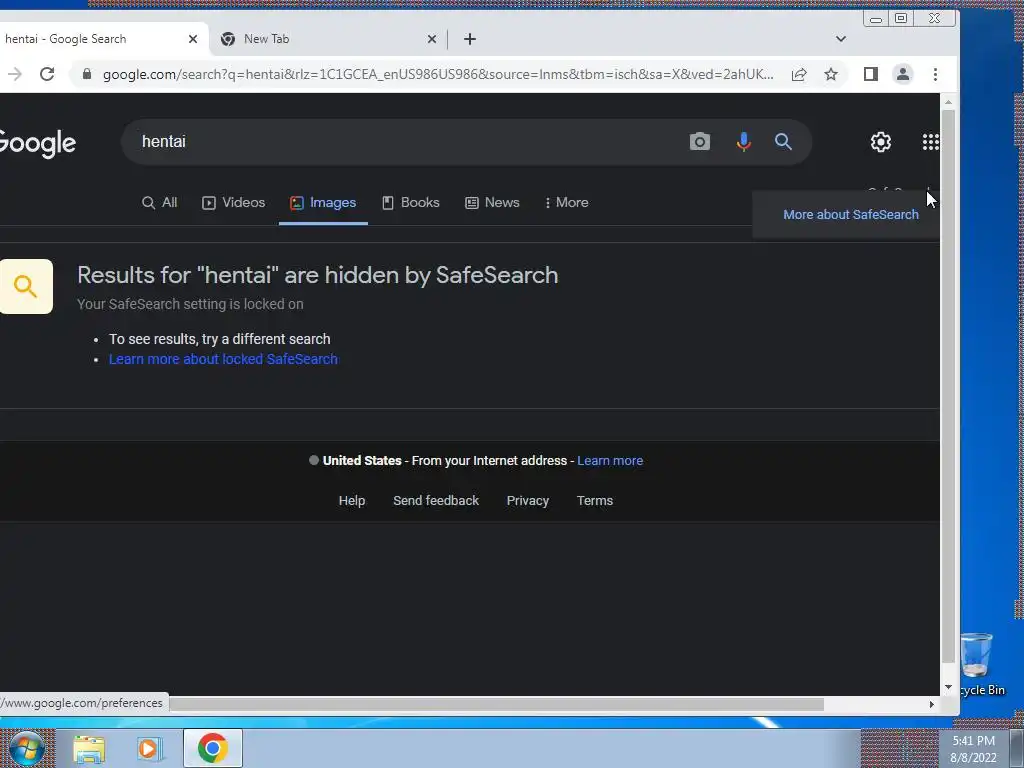This screenshot has width=1024, height=768.
Task: Switch to the New Tab tab
Action: click(x=328, y=39)
